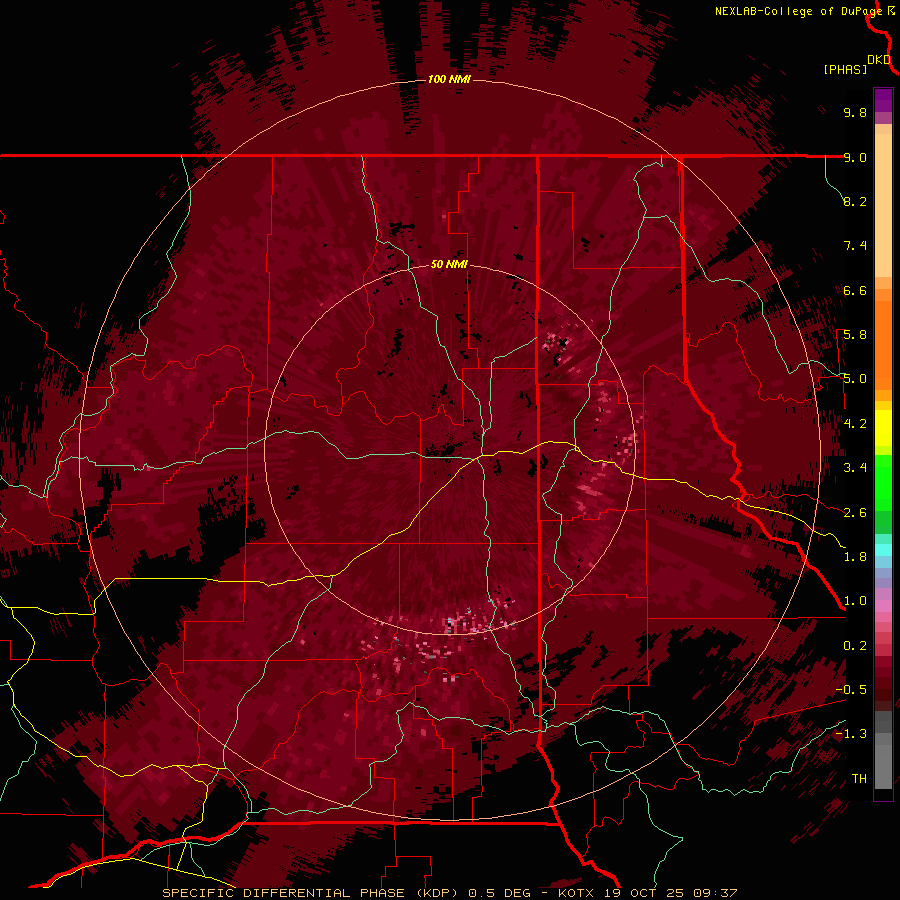The width and height of the screenshot is (900, 900).
Task: Click the 1.8 legend value
Action: (855, 557)
